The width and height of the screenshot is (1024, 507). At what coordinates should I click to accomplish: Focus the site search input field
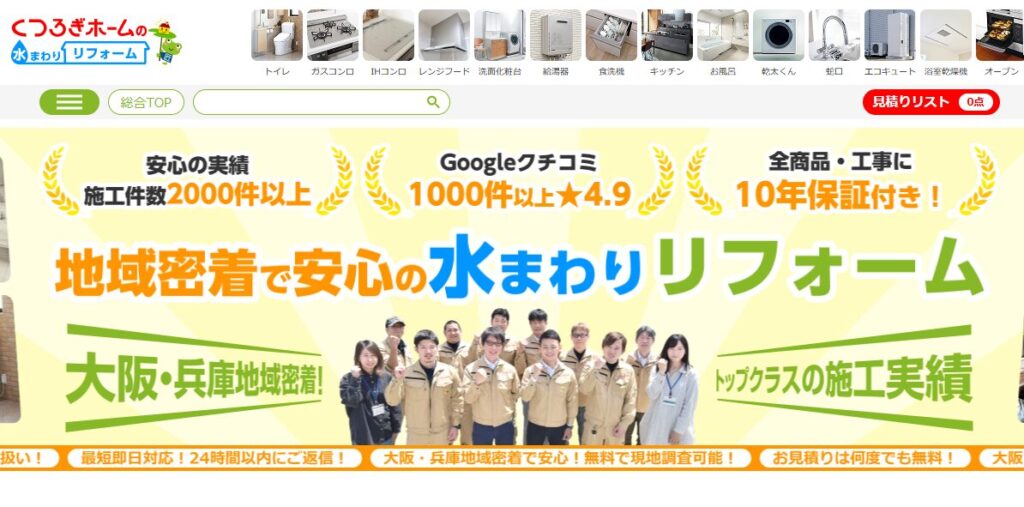[310, 102]
